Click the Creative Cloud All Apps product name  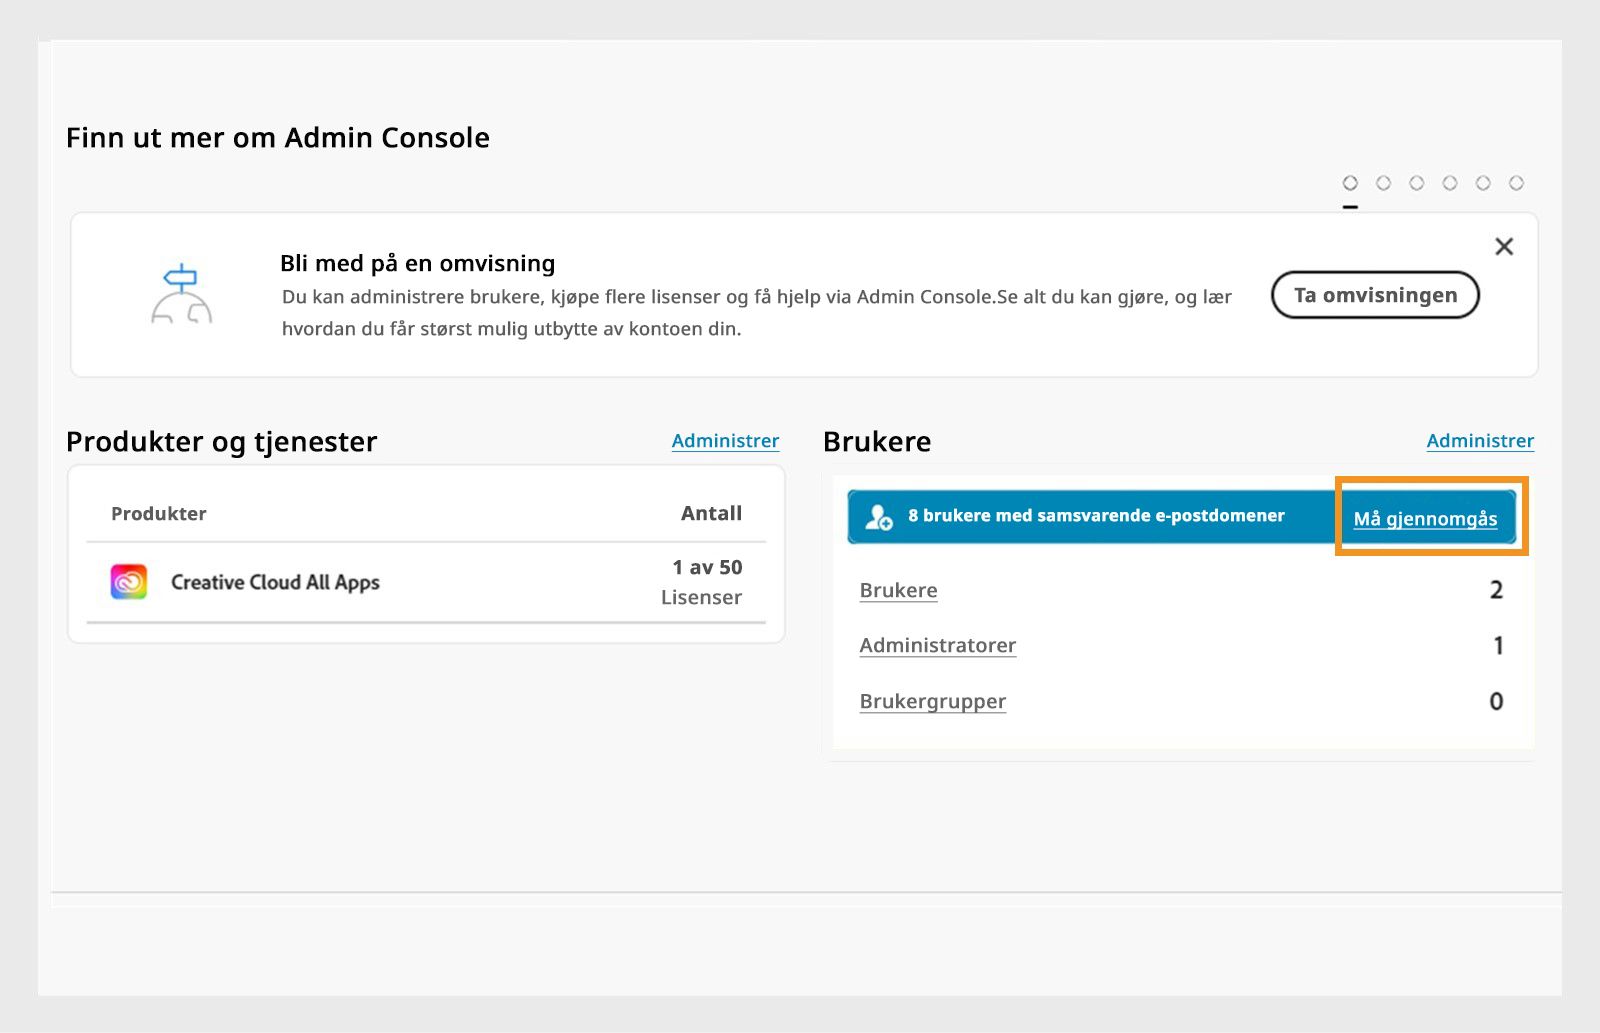275,583
